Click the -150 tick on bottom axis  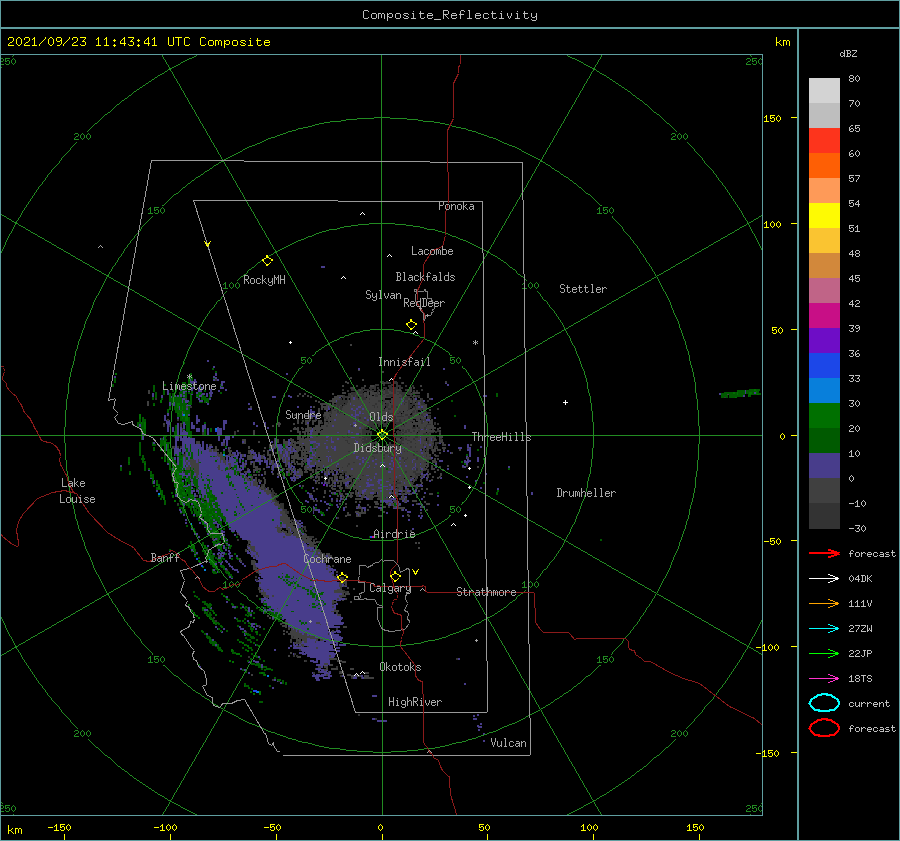59,827
